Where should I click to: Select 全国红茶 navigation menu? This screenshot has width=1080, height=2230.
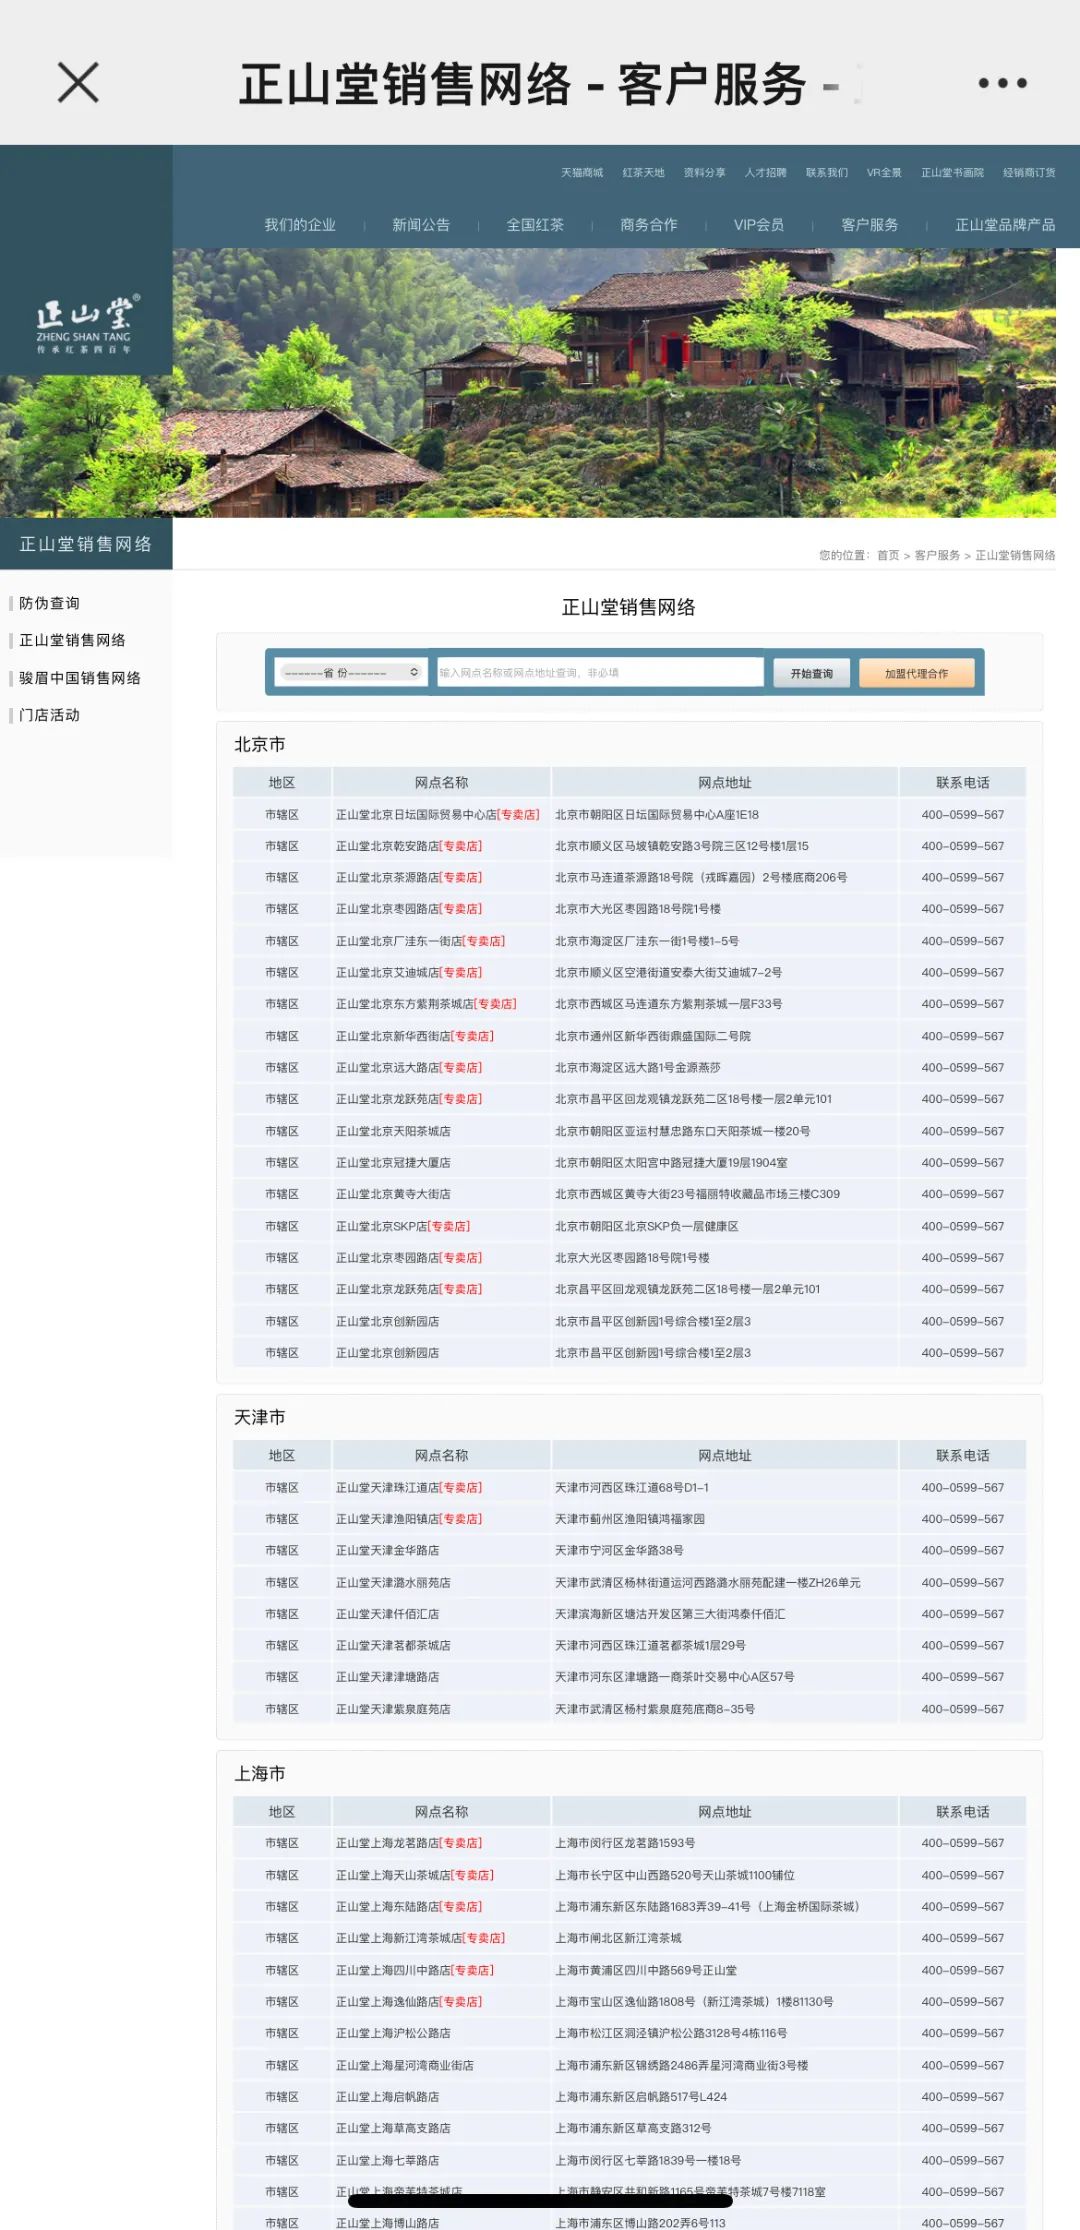pyautogui.click(x=535, y=225)
